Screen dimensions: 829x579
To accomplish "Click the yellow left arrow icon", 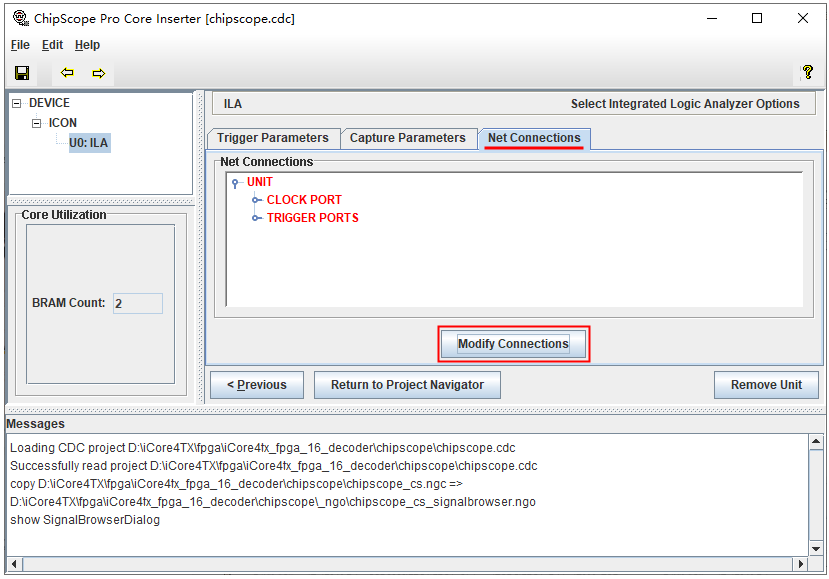I will coord(67,73).
